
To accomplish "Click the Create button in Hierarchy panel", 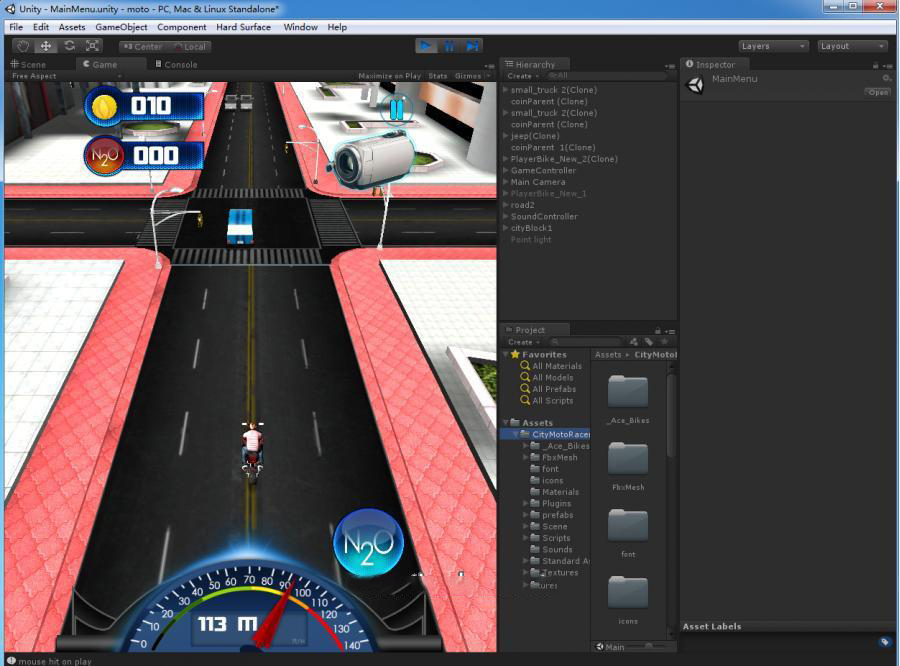I will (x=522, y=76).
